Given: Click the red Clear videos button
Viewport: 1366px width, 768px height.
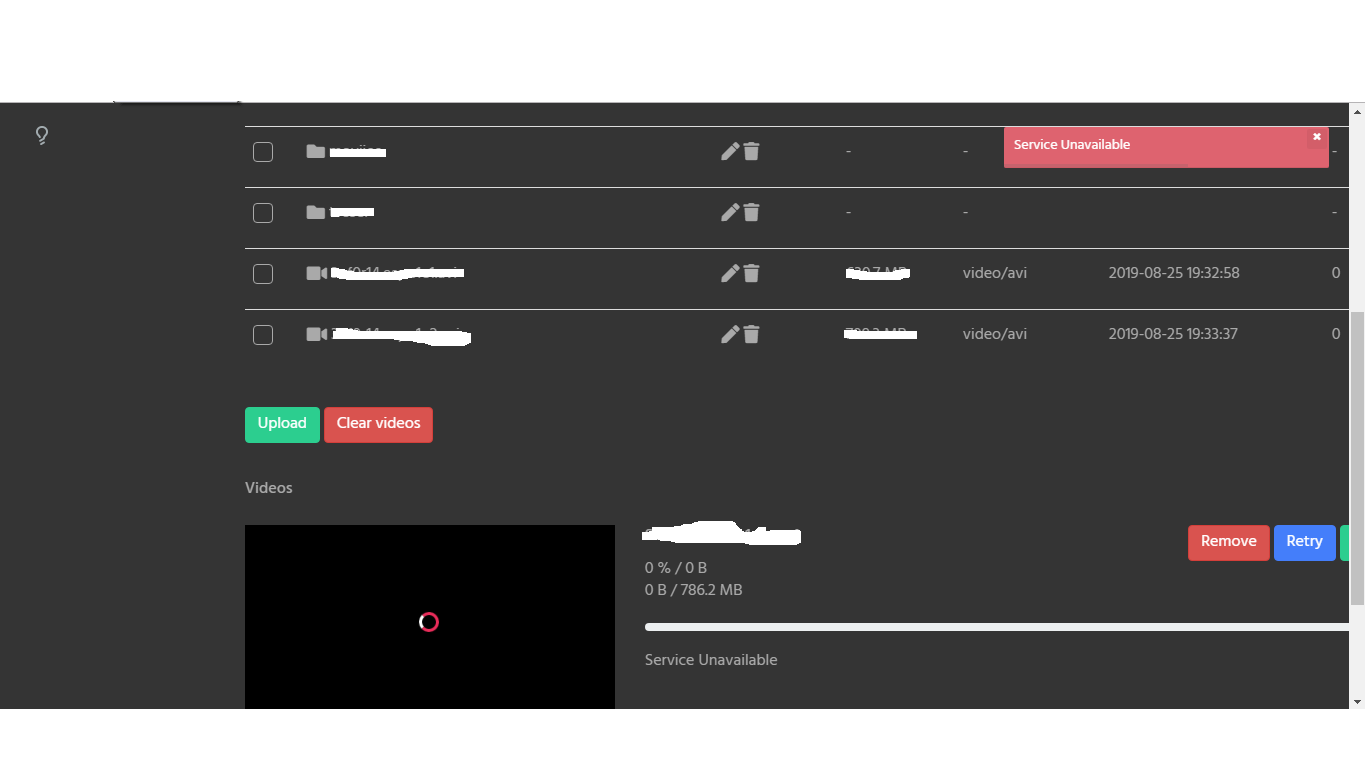Looking at the screenshot, I should click(x=378, y=424).
